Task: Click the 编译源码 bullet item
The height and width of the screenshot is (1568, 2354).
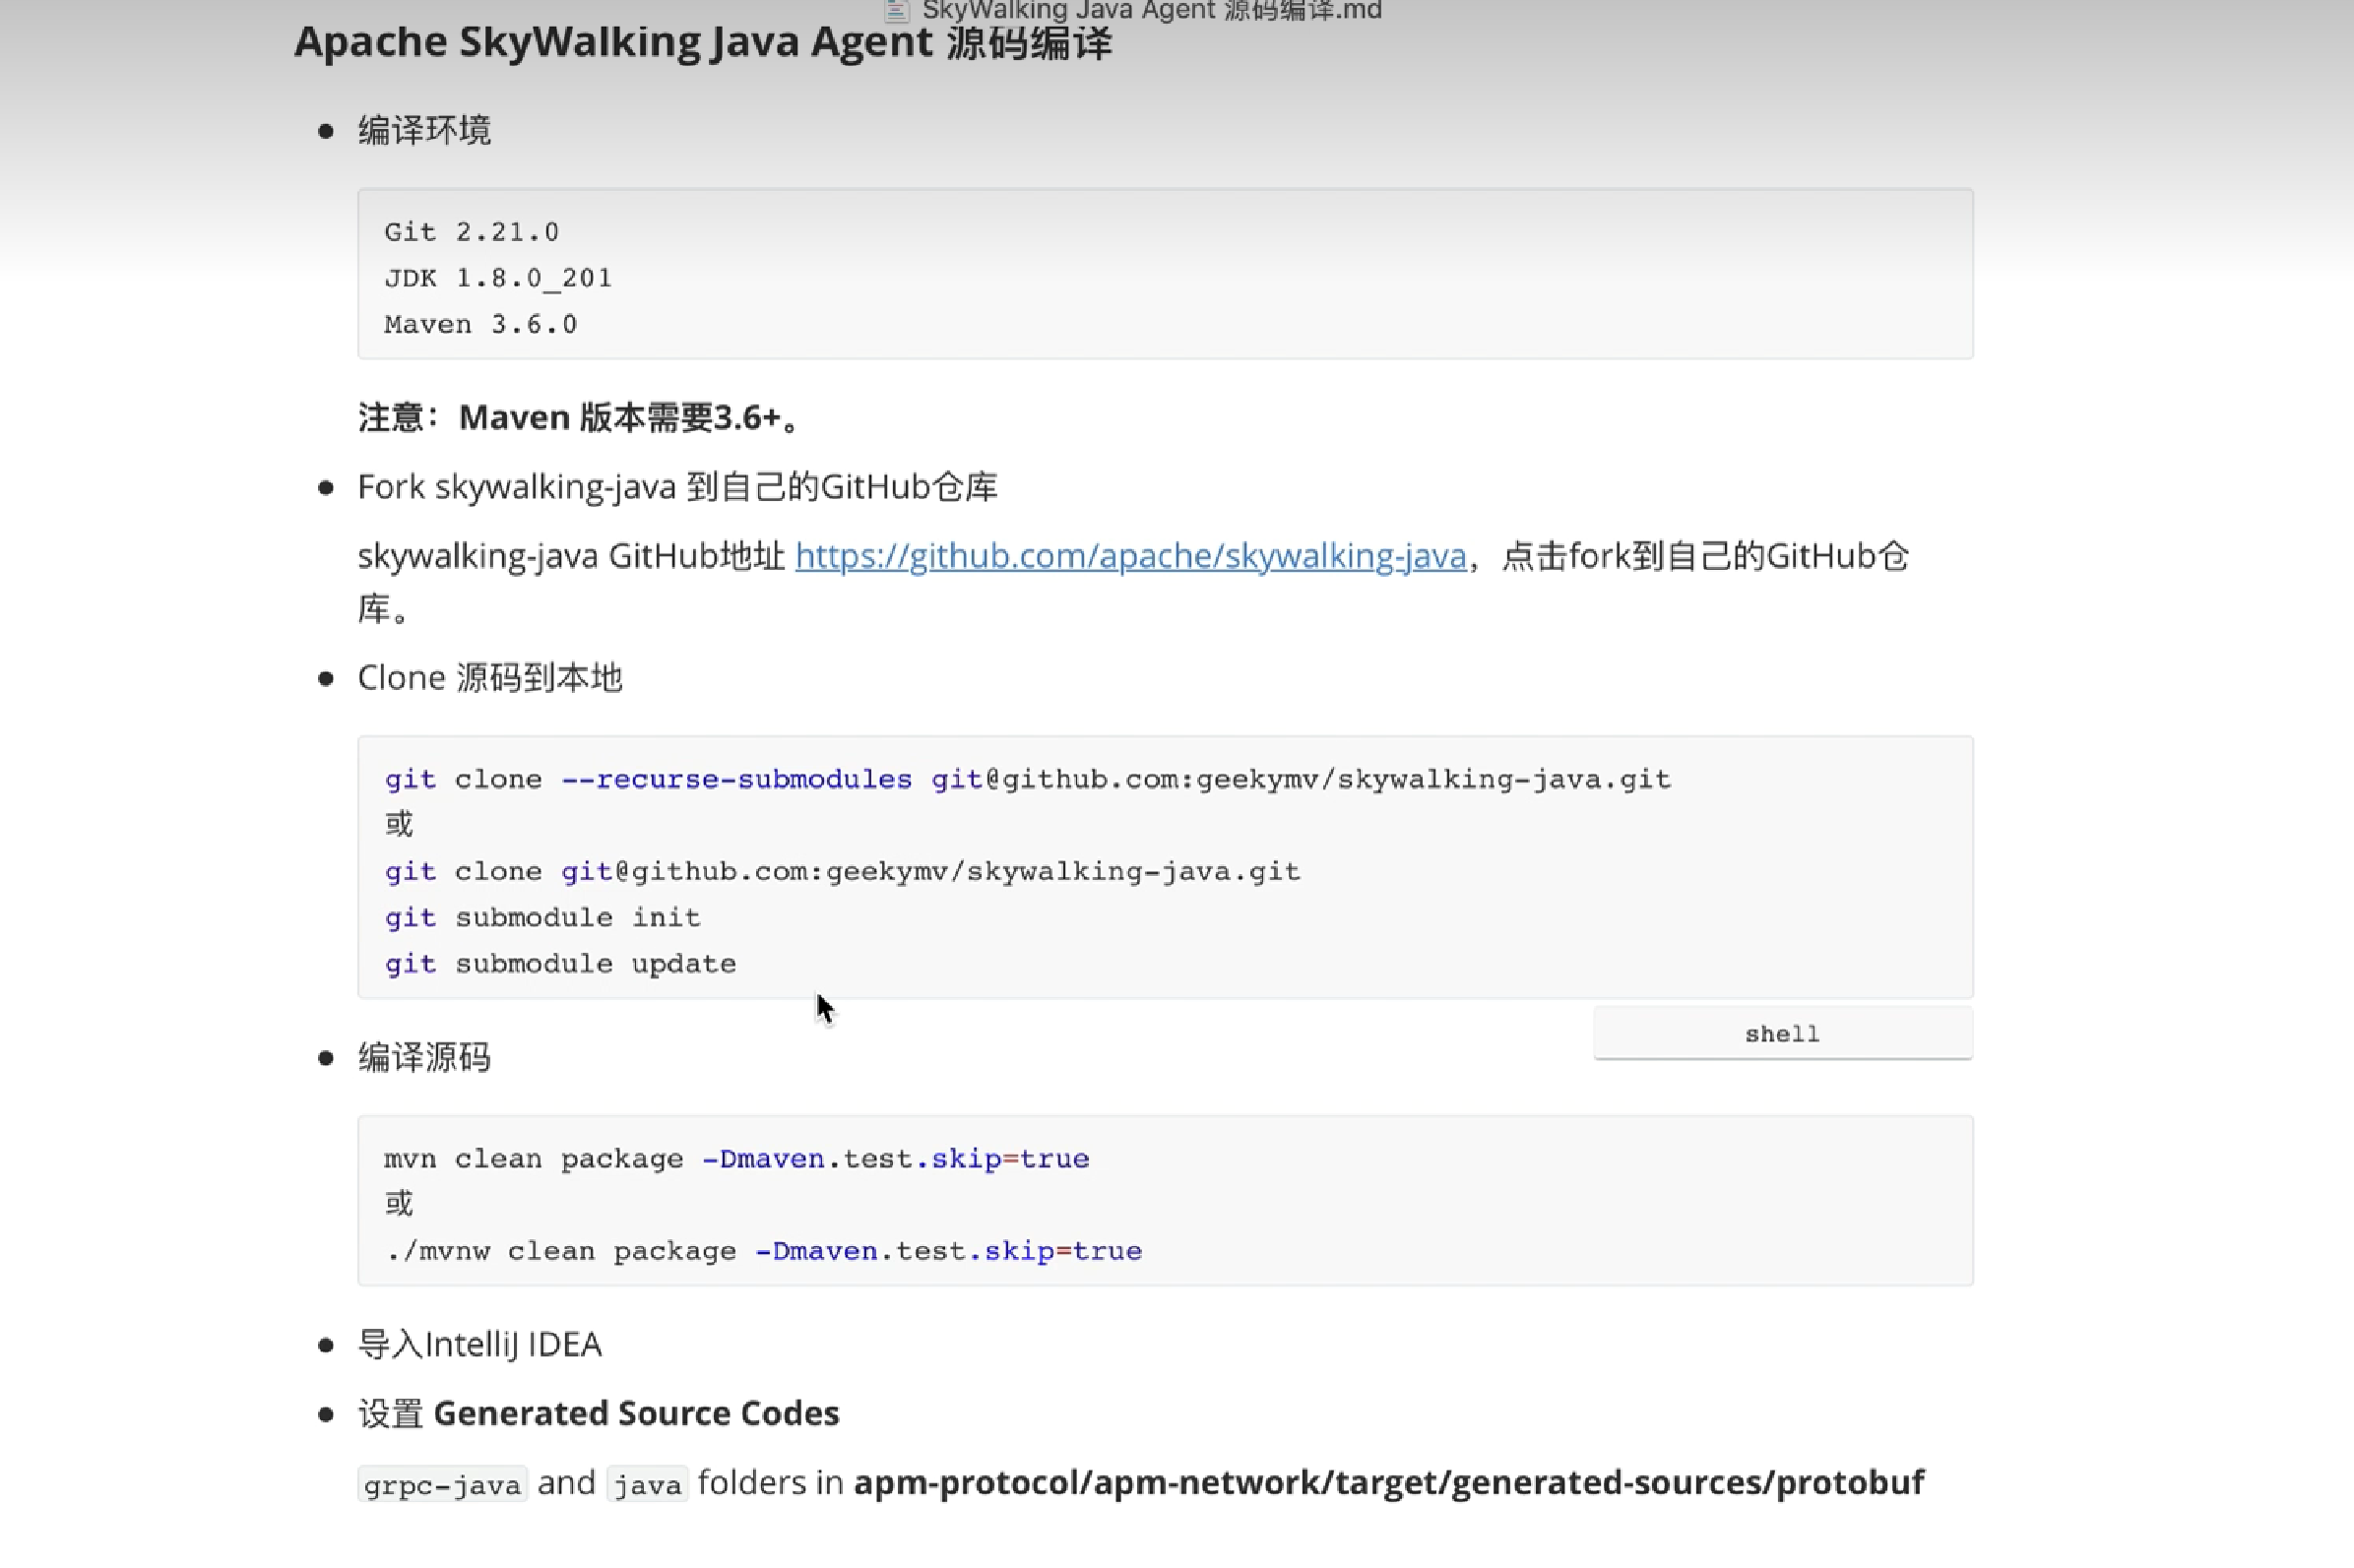Action: coord(424,1057)
